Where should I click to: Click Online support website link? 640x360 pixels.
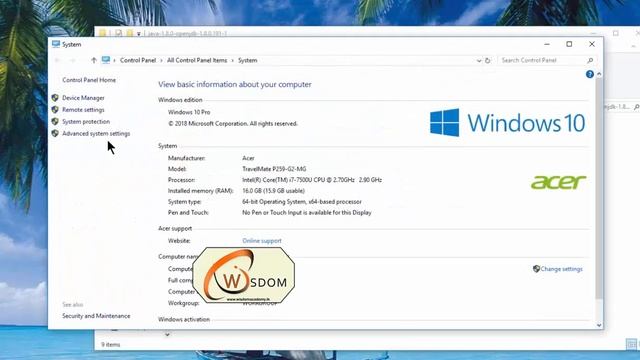coord(262,241)
